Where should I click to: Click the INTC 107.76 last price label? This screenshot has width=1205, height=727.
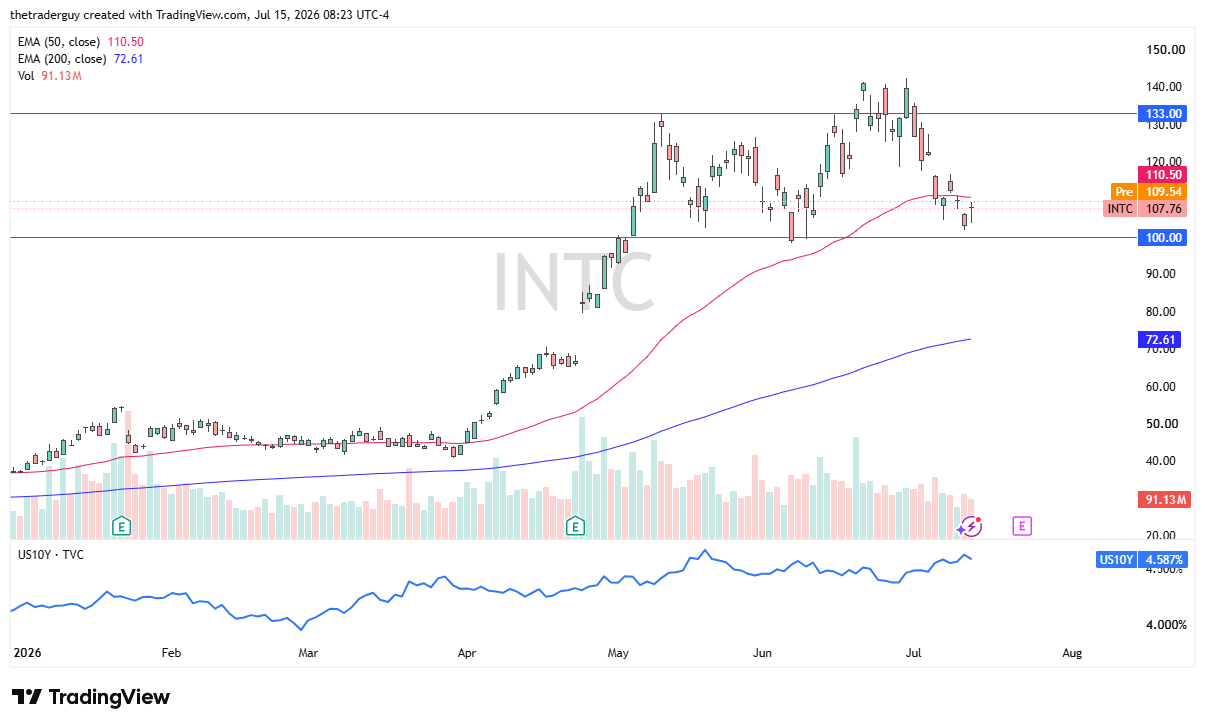coord(1146,209)
